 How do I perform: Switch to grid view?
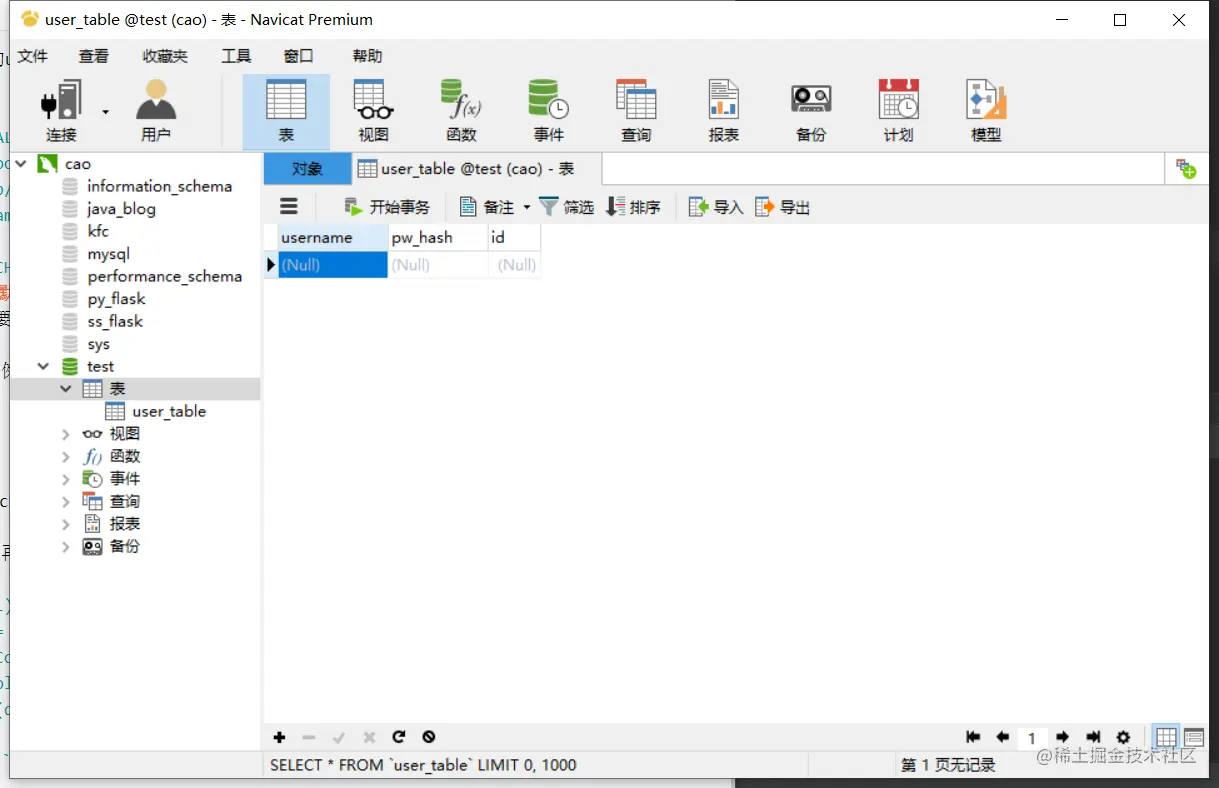pyautogui.click(x=1166, y=737)
